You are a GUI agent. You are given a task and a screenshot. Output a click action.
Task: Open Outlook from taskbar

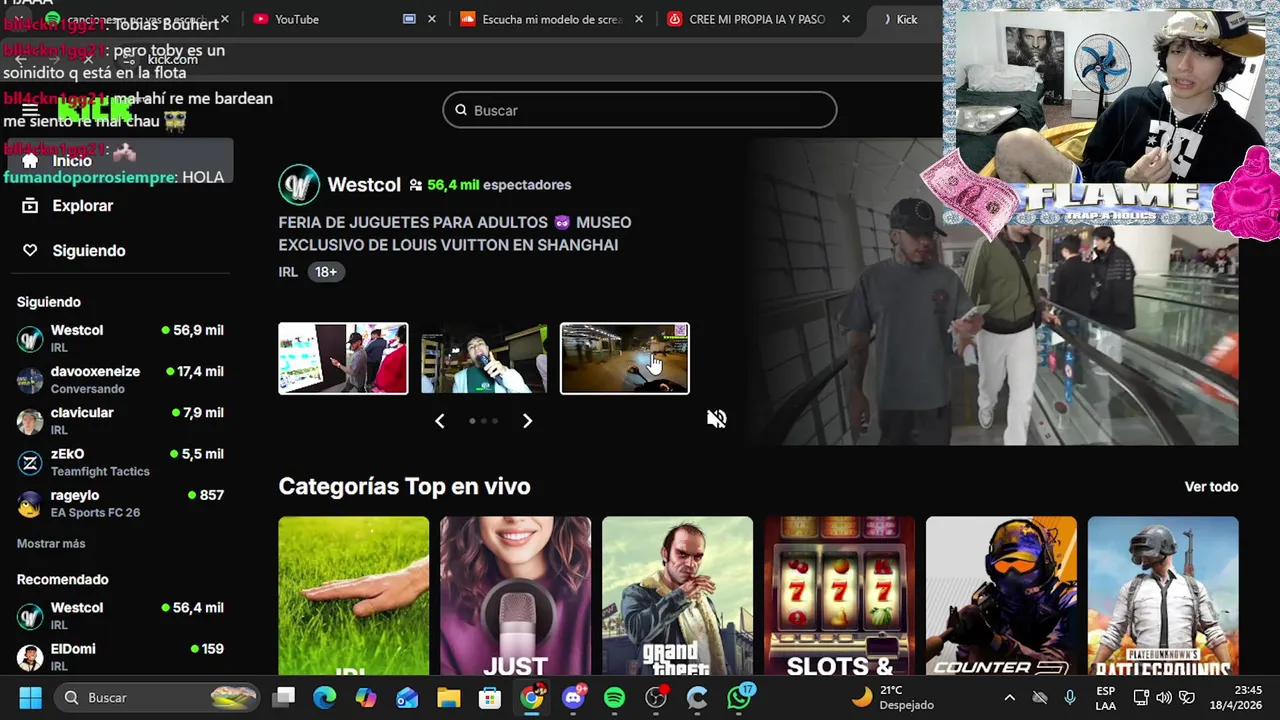tap(407, 697)
